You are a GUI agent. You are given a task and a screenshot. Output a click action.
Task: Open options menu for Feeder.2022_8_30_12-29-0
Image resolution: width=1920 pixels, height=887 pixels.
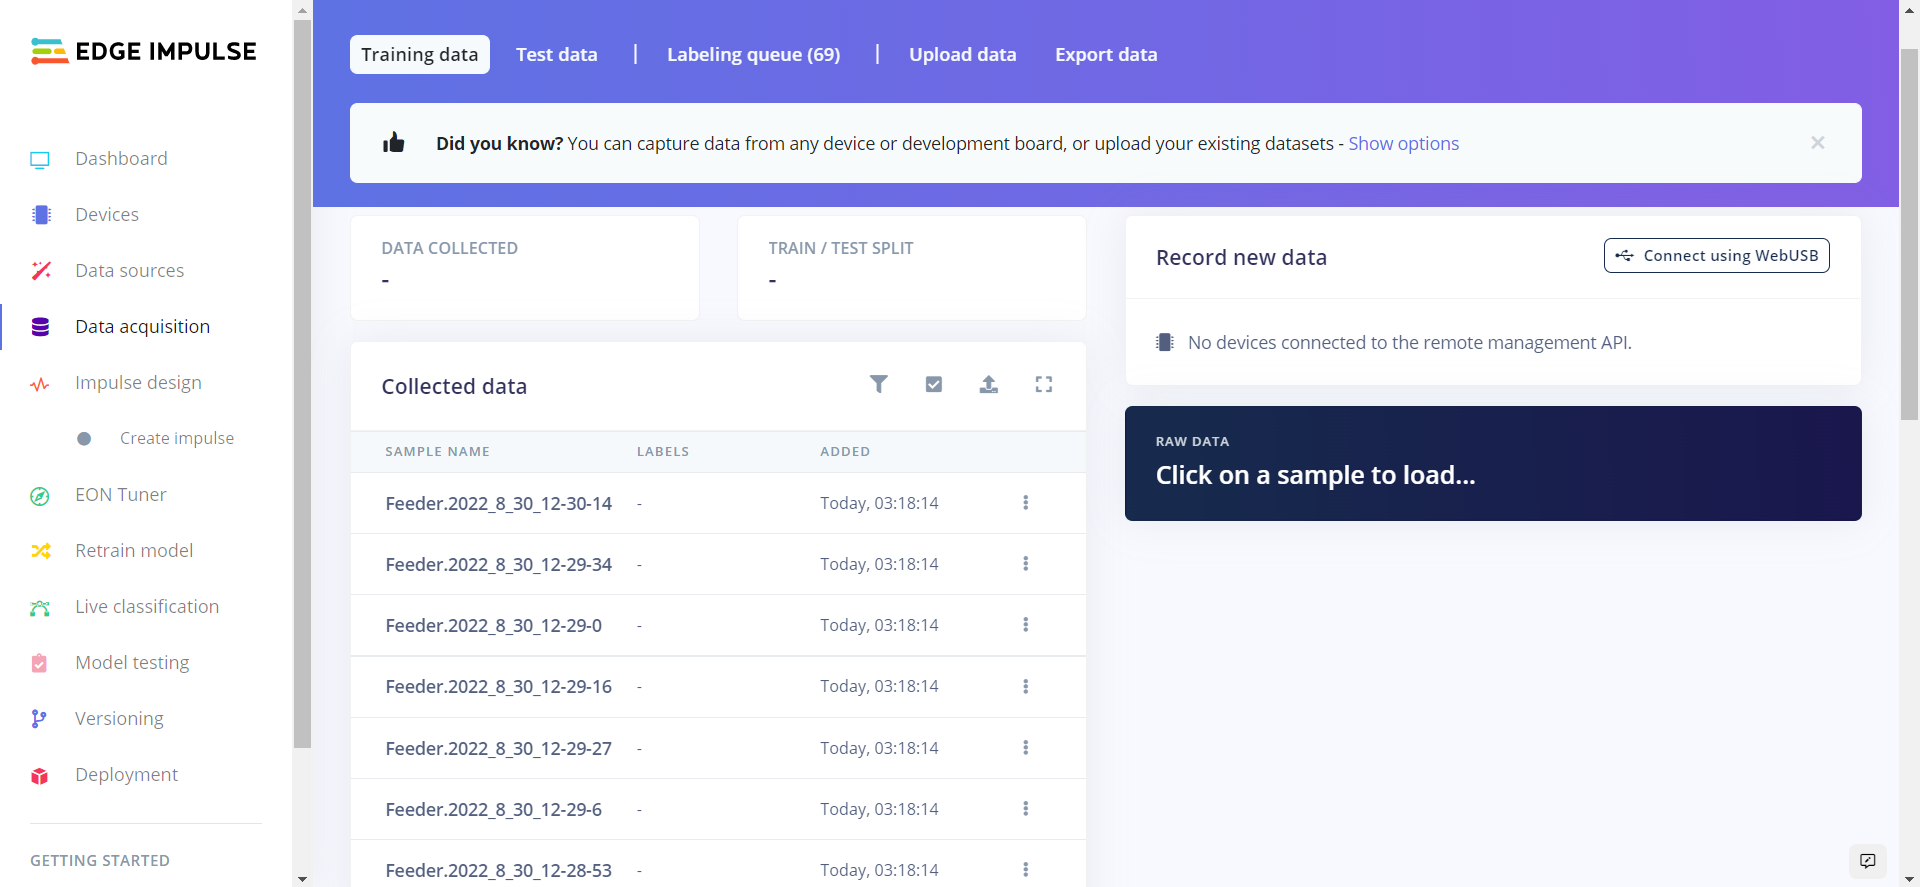point(1025,625)
